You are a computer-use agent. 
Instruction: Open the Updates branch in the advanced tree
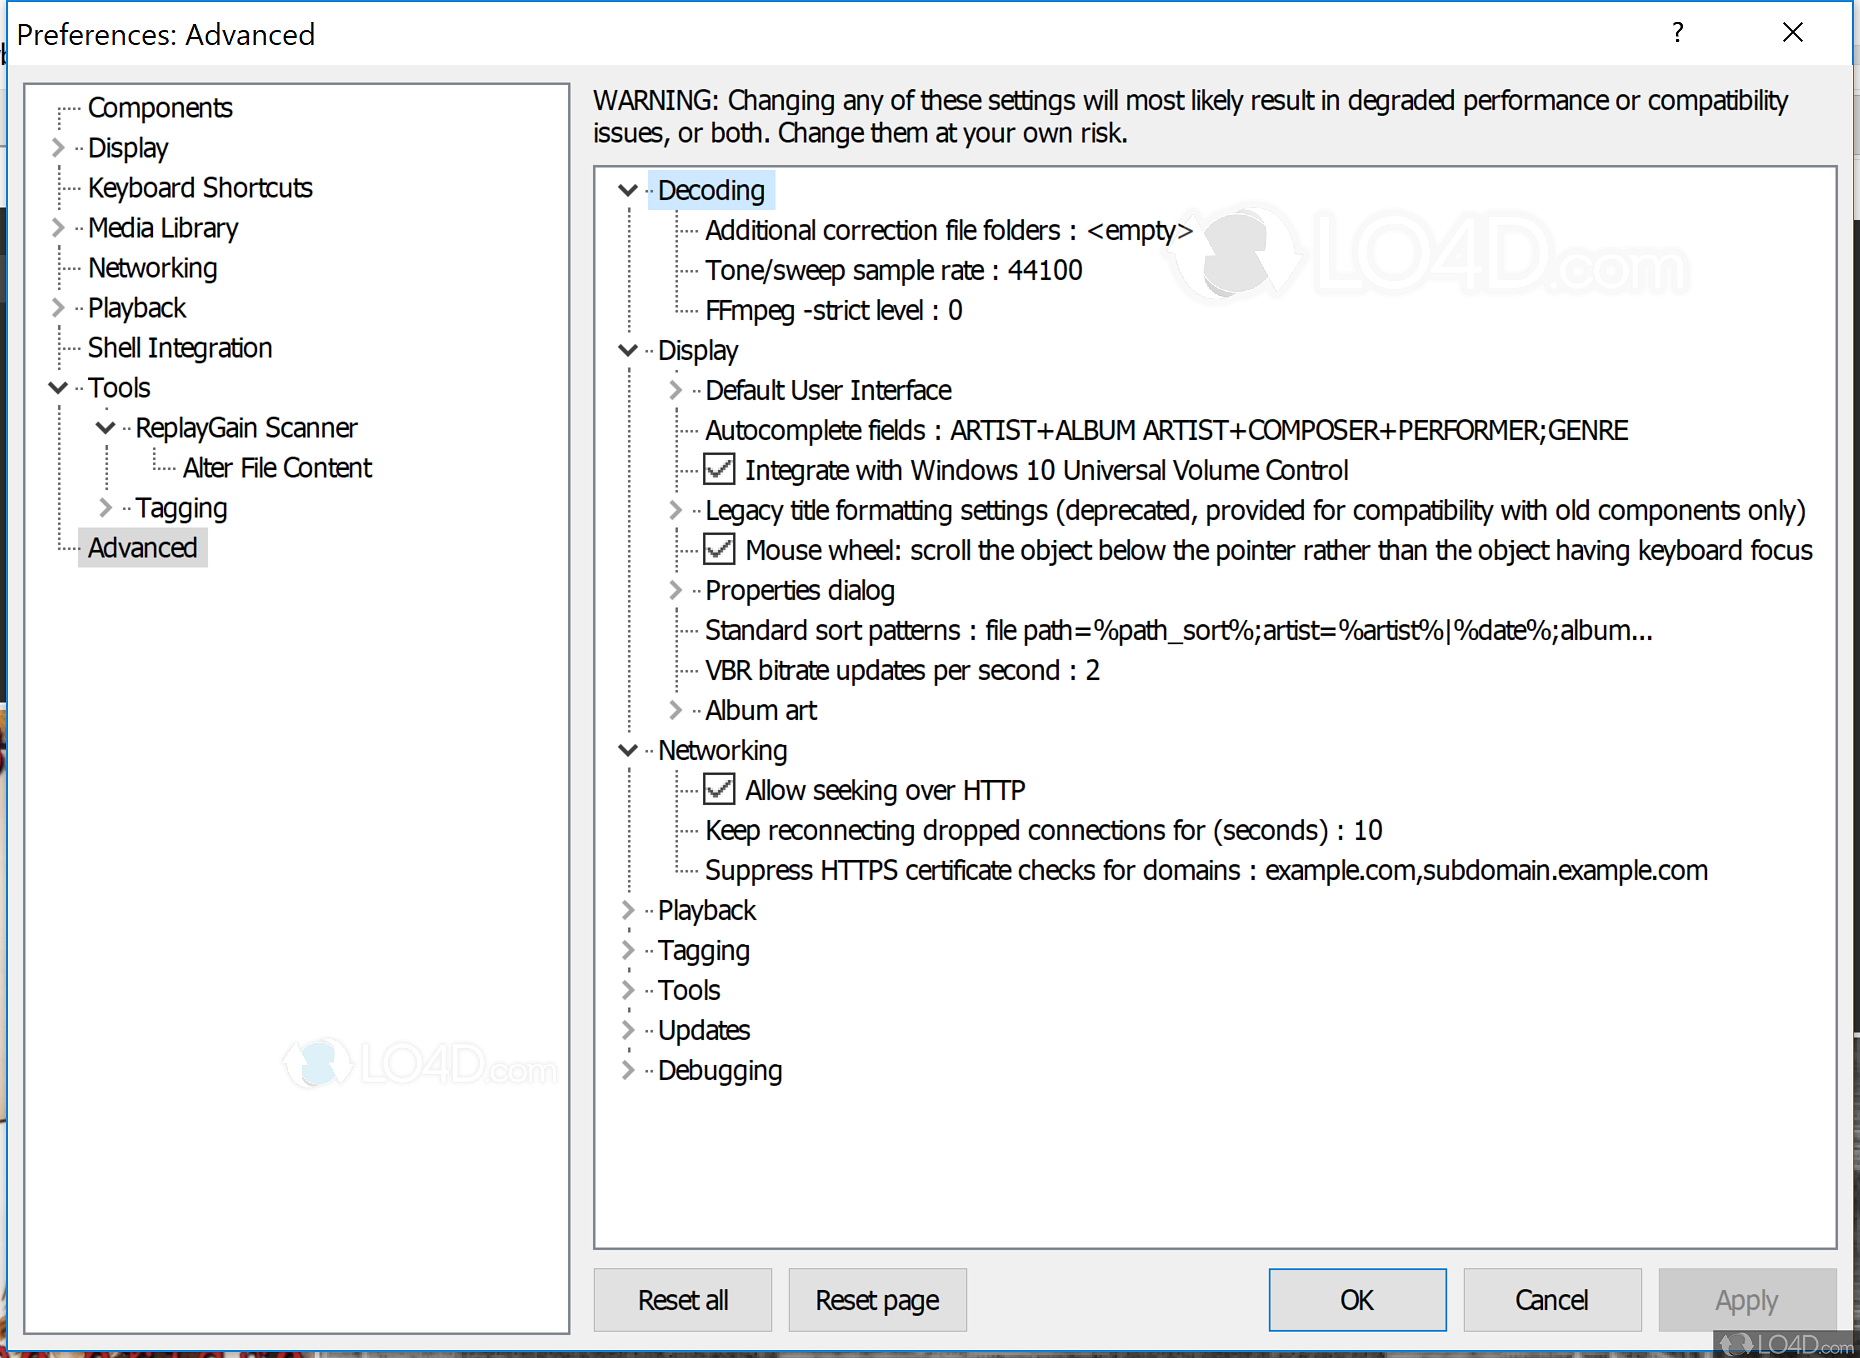tap(627, 1030)
